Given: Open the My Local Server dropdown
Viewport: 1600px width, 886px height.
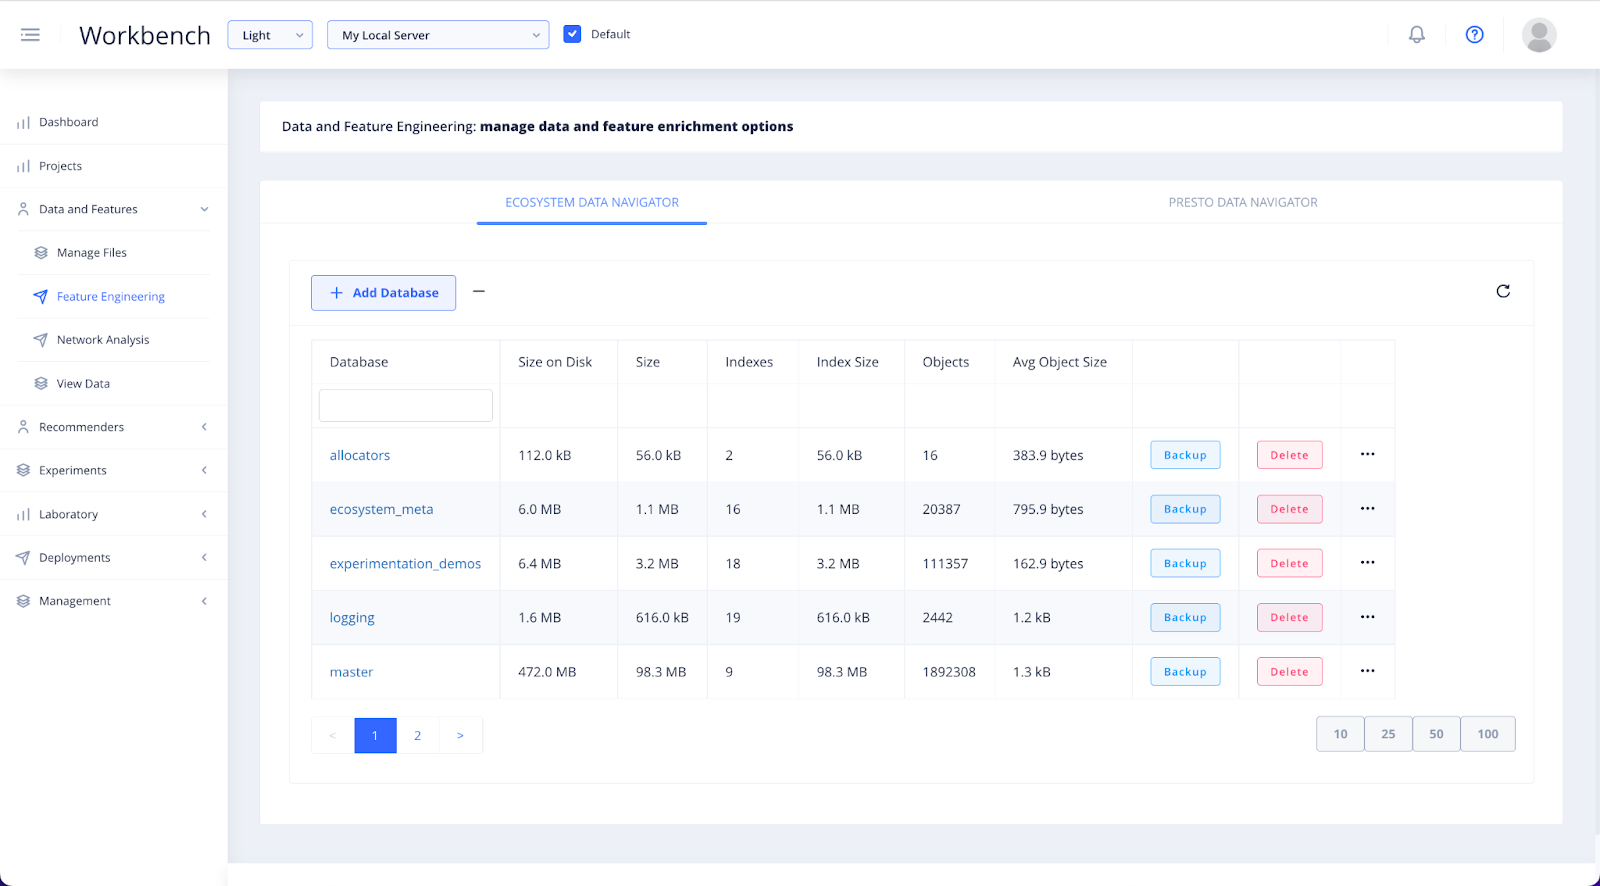Looking at the screenshot, I should tap(438, 35).
